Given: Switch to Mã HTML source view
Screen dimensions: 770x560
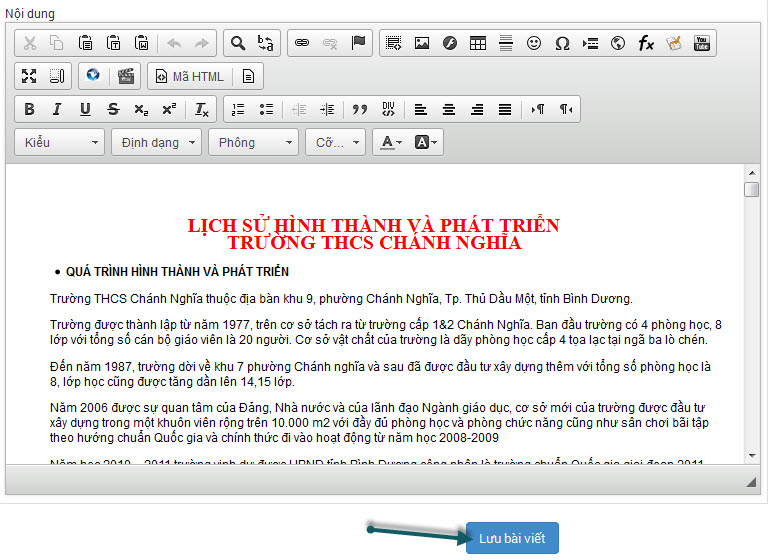Looking at the screenshot, I should pos(190,77).
